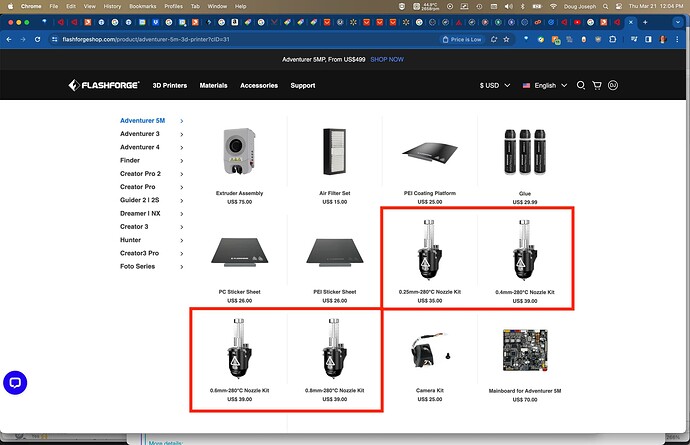The image size is (690, 445).
Task: Expand the Adventurer 3 category chevron
Action: (181, 134)
